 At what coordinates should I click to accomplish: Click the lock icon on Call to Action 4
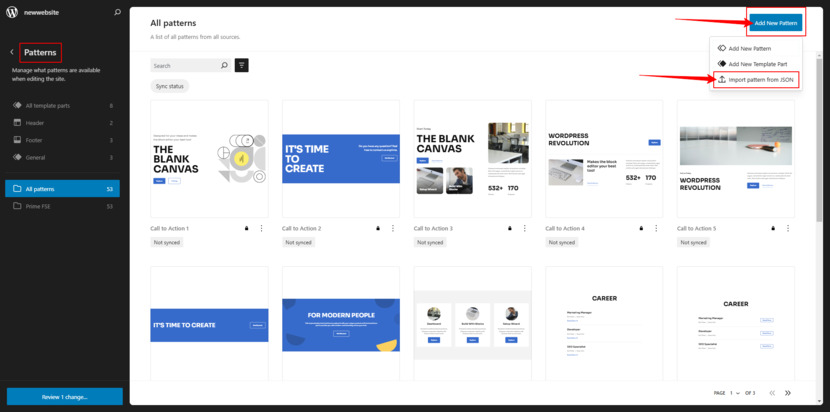click(x=642, y=228)
